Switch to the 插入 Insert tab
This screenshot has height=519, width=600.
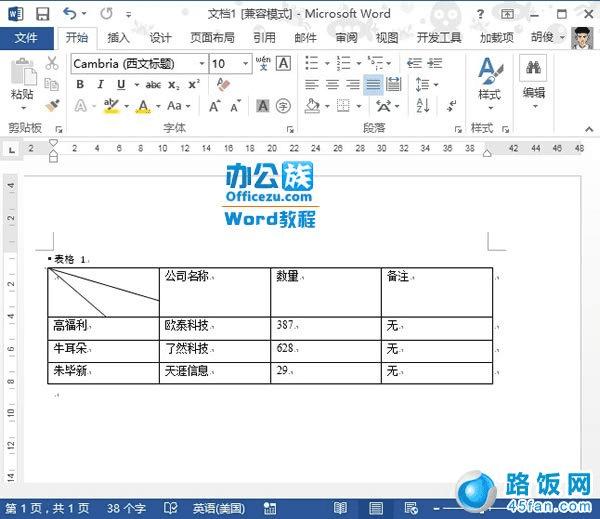pyautogui.click(x=118, y=38)
